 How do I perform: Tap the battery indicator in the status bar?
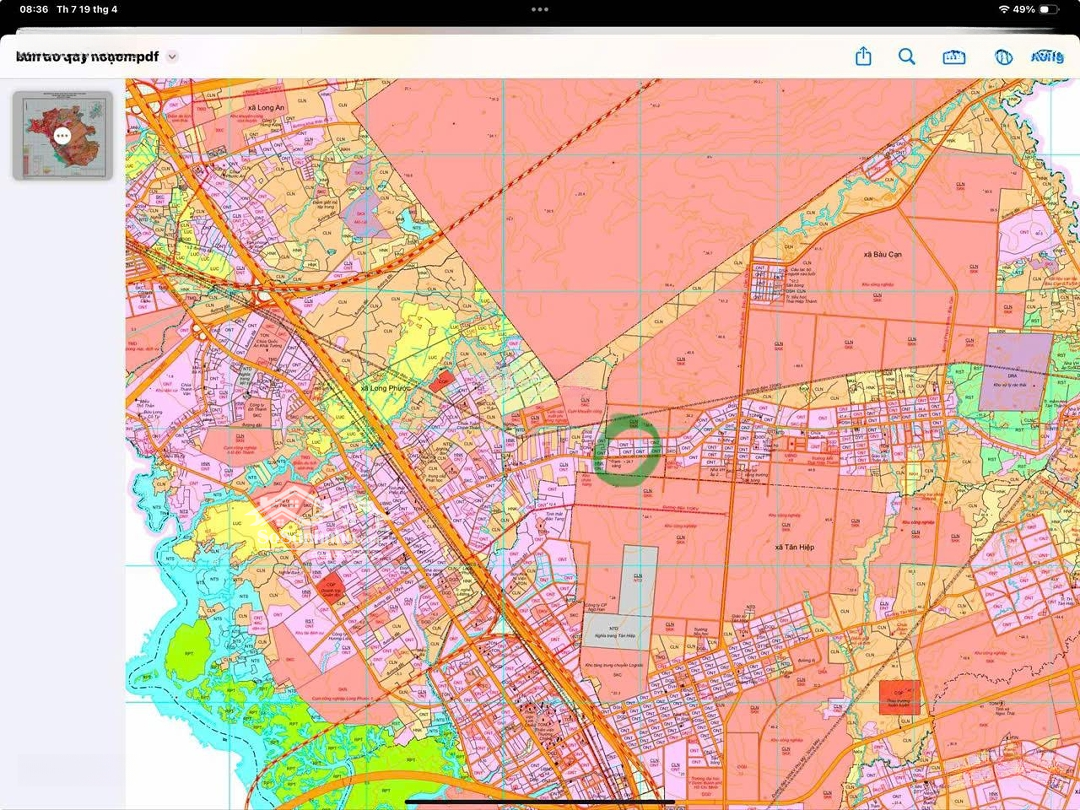click(x=1048, y=9)
